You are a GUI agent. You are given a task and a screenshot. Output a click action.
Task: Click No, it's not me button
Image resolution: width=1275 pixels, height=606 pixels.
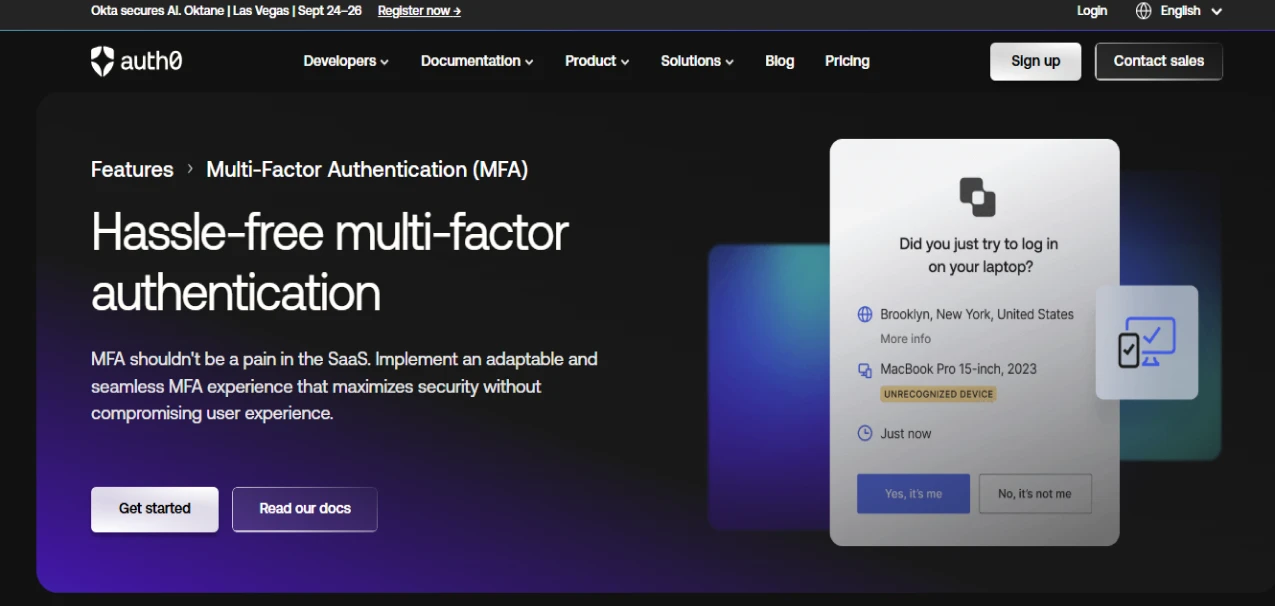1035,494
